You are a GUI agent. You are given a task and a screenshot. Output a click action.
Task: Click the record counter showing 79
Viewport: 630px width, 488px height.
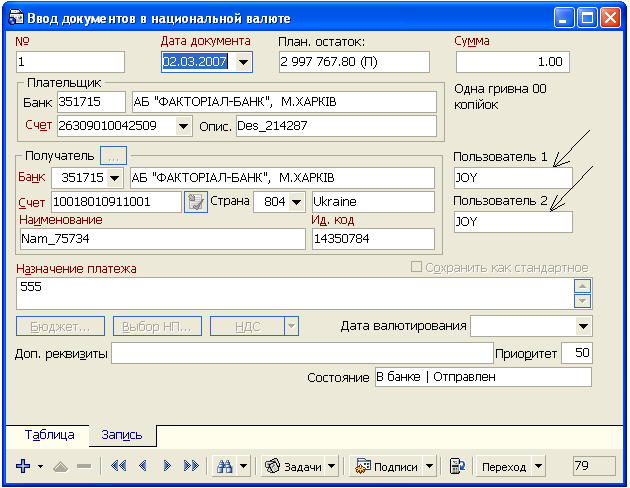[x=594, y=466]
